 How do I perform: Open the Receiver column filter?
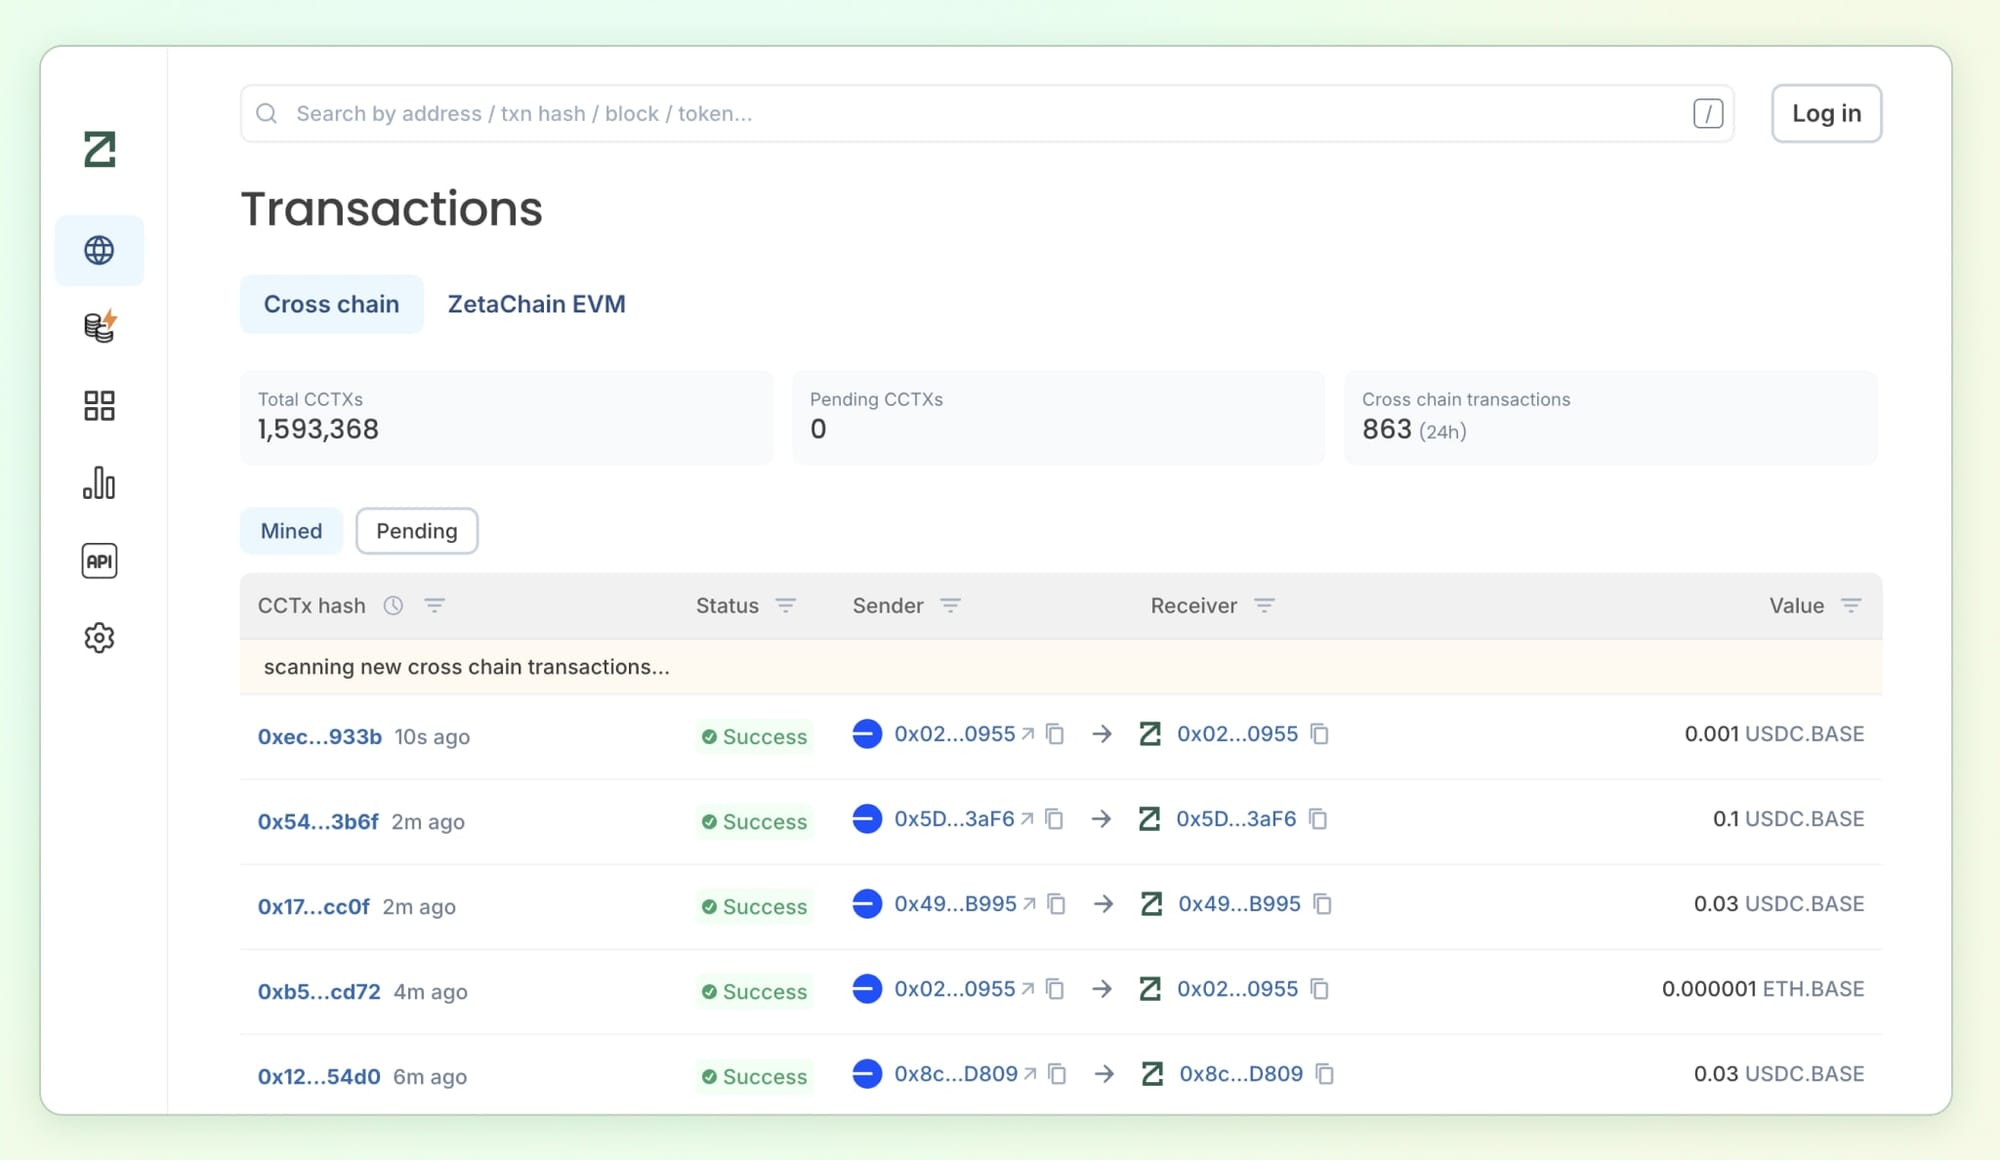point(1264,605)
